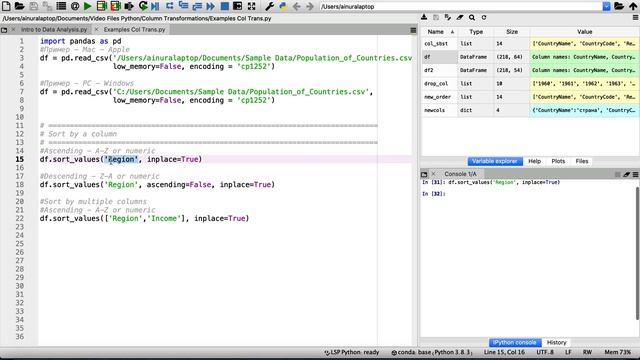Step return debug icon
The height and width of the screenshot is (360, 640).
click(197, 6)
